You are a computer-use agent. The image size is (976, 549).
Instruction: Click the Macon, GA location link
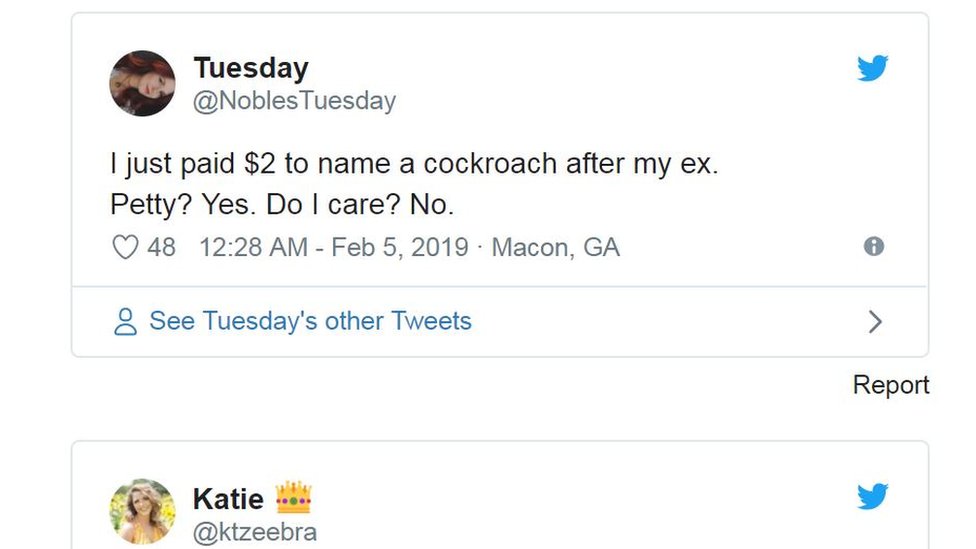pos(556,247)
